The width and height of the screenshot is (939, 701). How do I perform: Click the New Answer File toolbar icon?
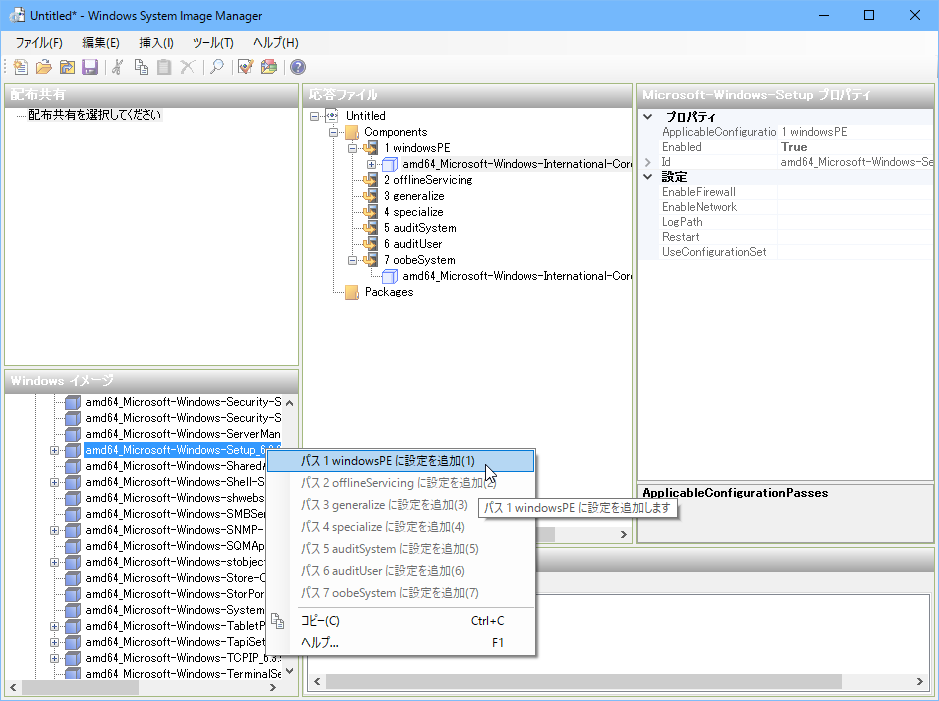pos(20,67)
